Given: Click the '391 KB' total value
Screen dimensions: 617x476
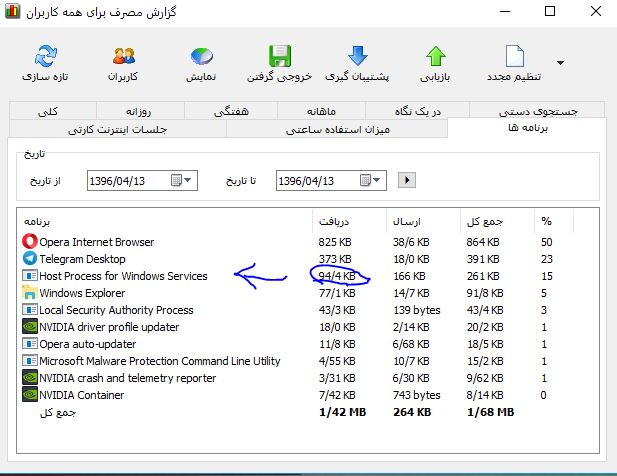Looking at the screenshot, I should (483, 259).
